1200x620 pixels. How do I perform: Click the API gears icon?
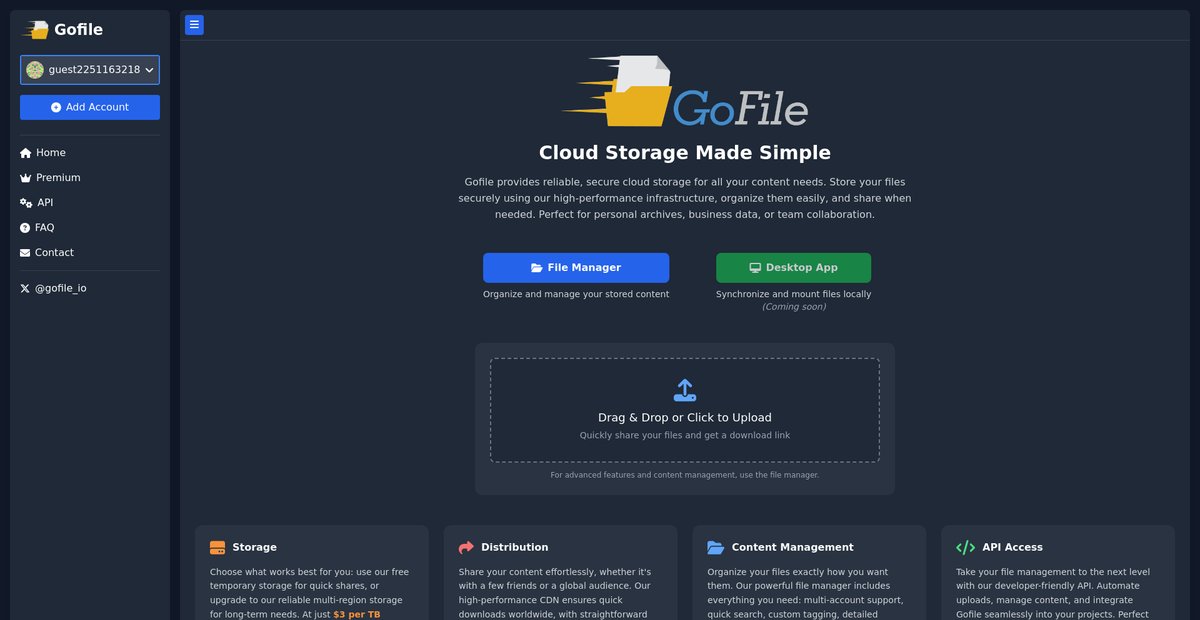(26, 203)
